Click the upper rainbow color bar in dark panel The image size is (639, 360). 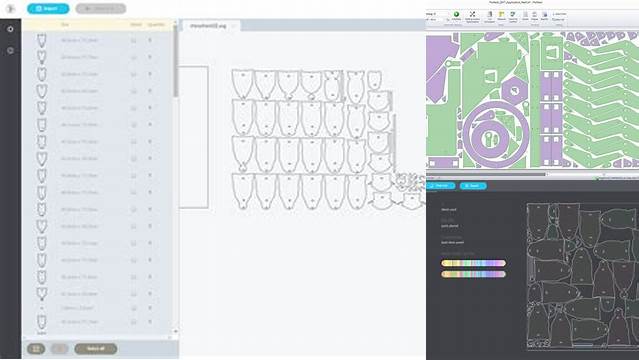click(474, 263)
